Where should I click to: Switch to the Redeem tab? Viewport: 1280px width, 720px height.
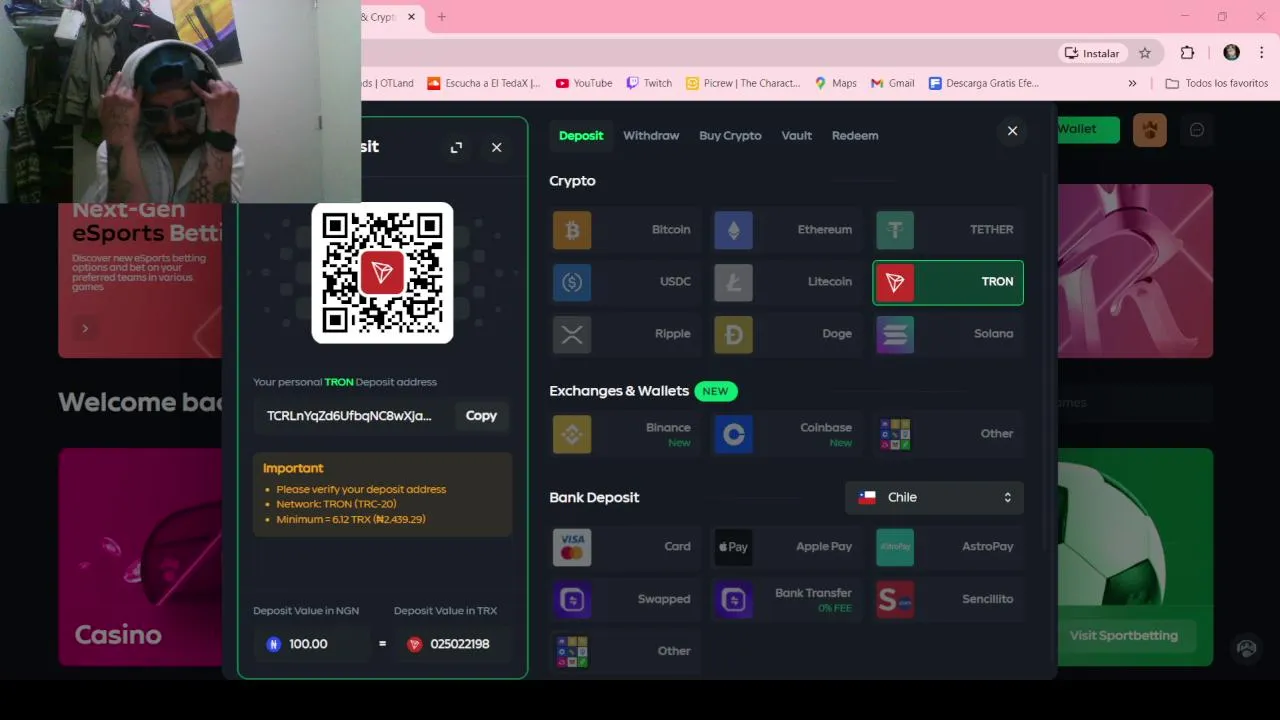pos(855,136)
